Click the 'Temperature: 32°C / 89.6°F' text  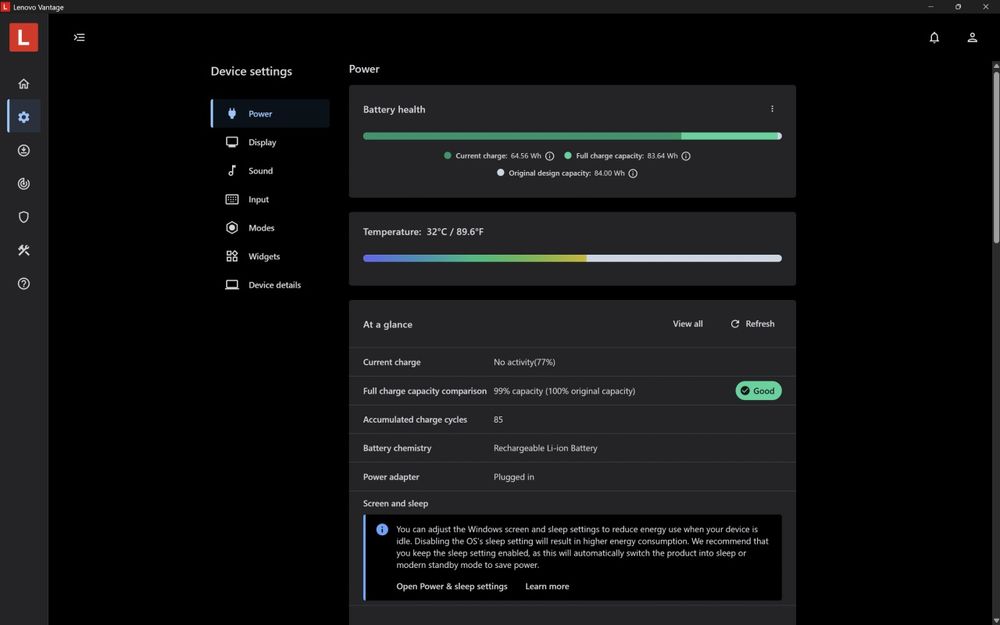(423, 232)
